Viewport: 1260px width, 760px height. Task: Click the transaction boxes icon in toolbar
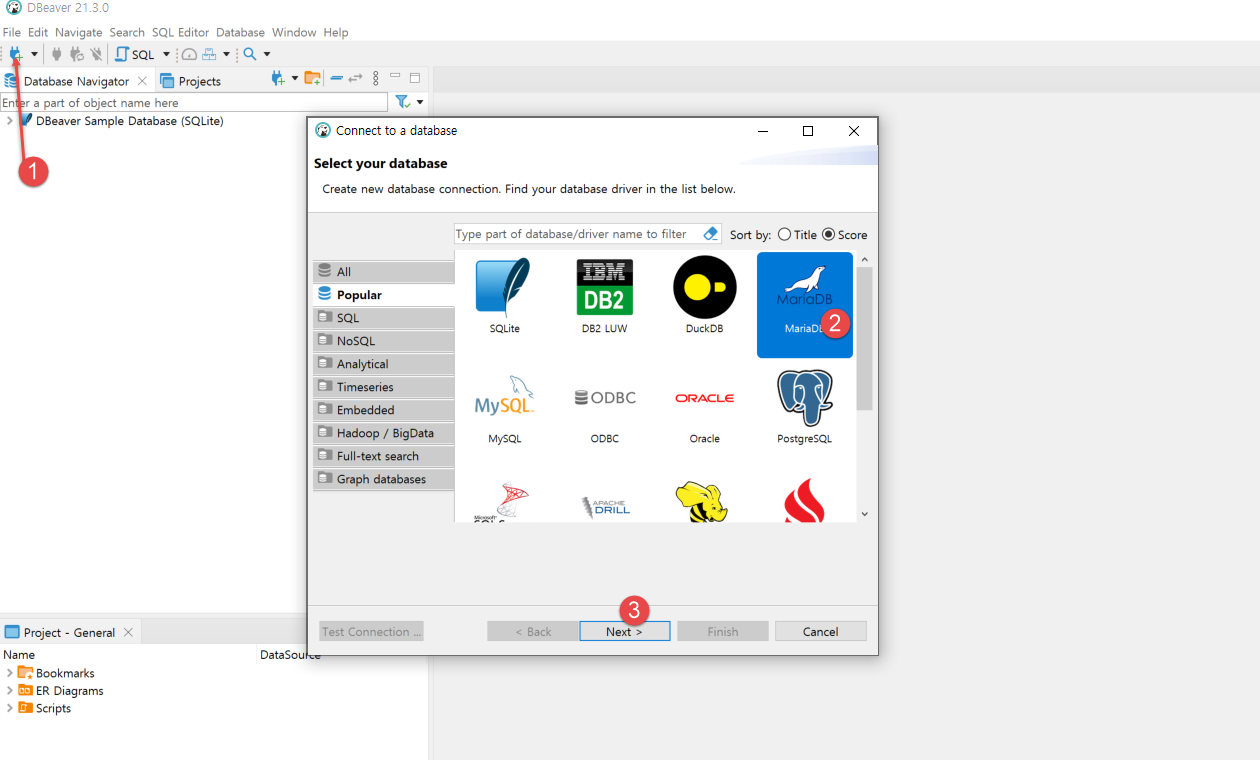[x=209, y=54]
